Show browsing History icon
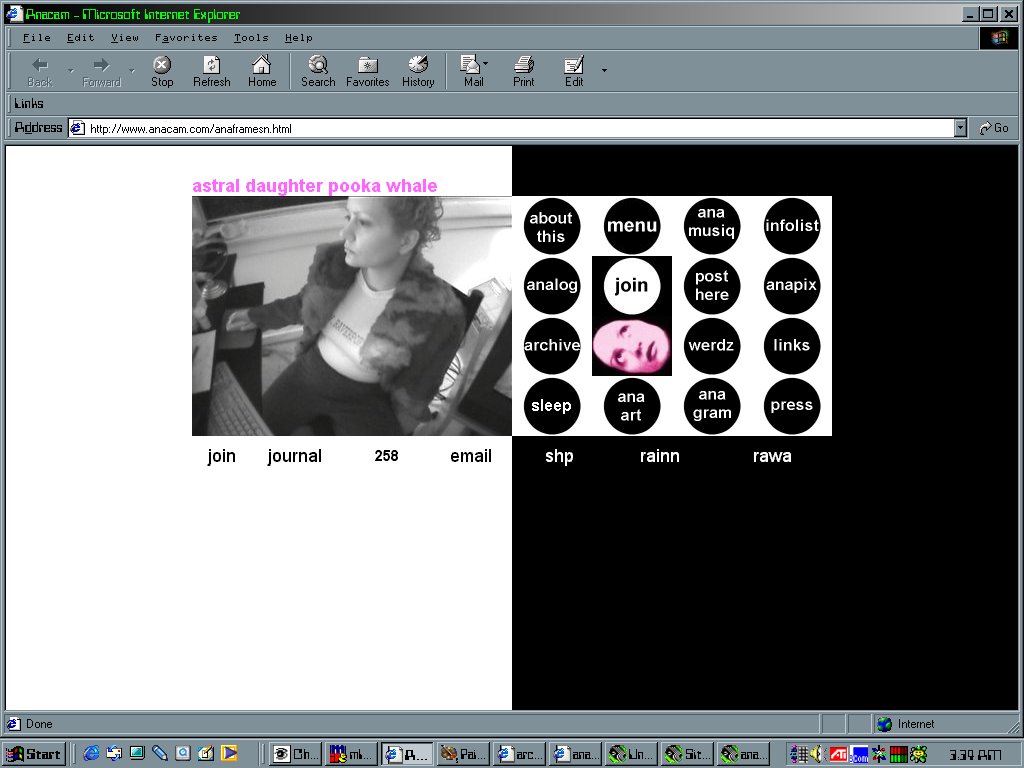This screenshot has height=768, width=1024. tap(418, 66)
